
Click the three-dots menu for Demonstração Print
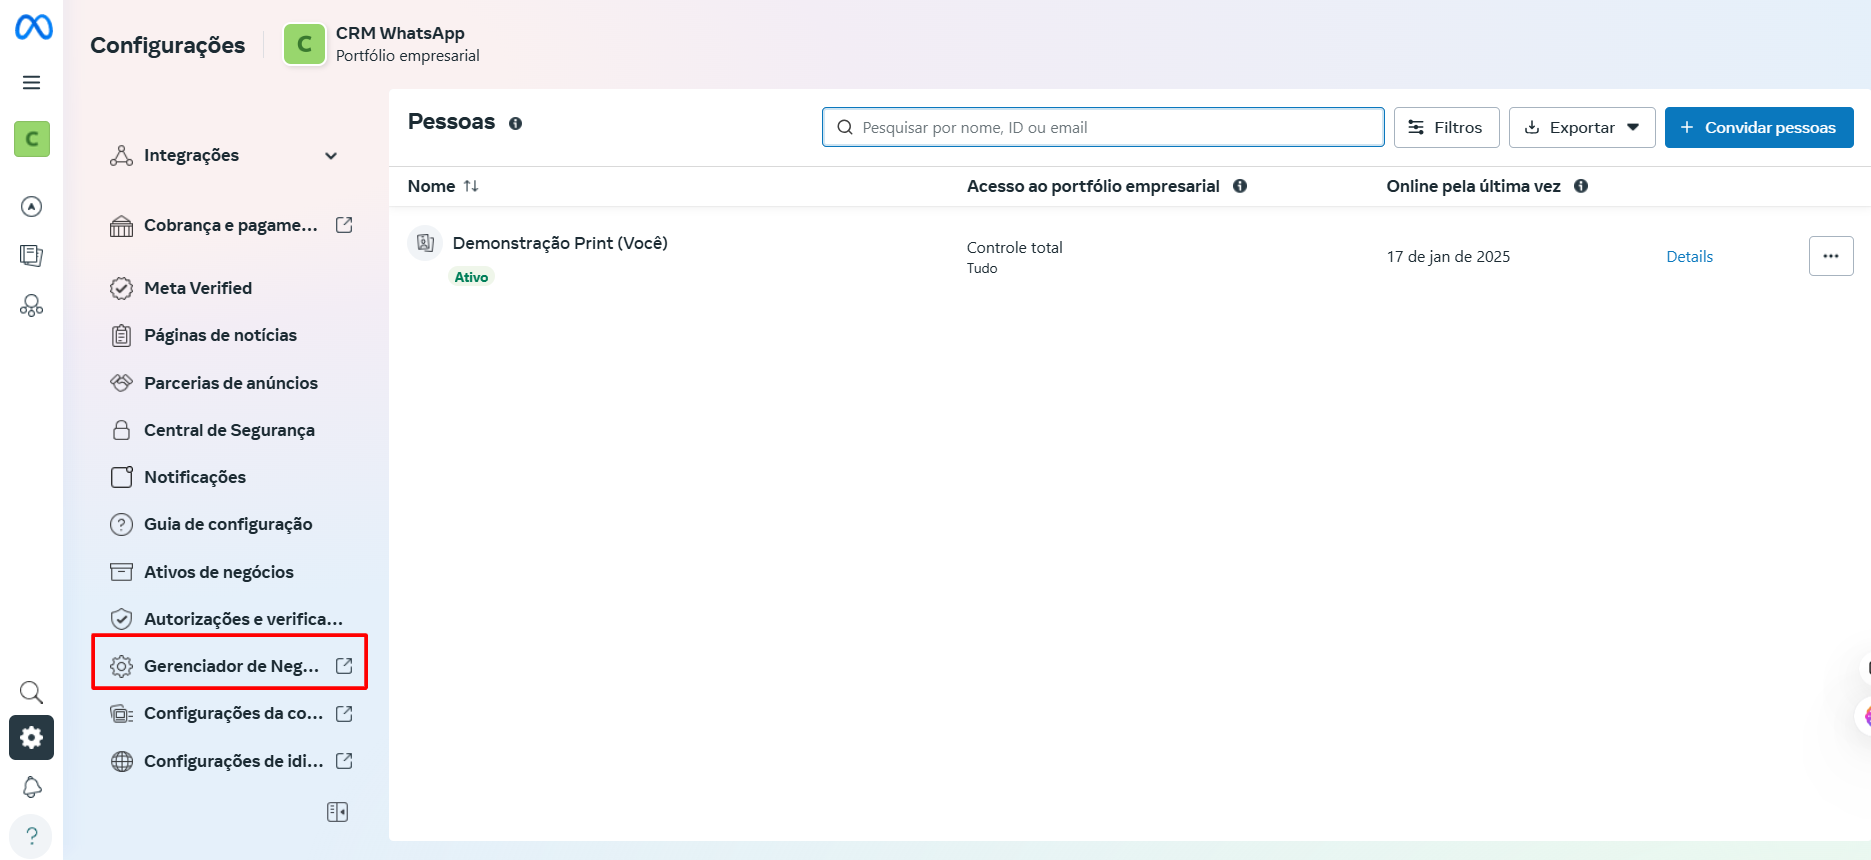tap(1830, 256)
